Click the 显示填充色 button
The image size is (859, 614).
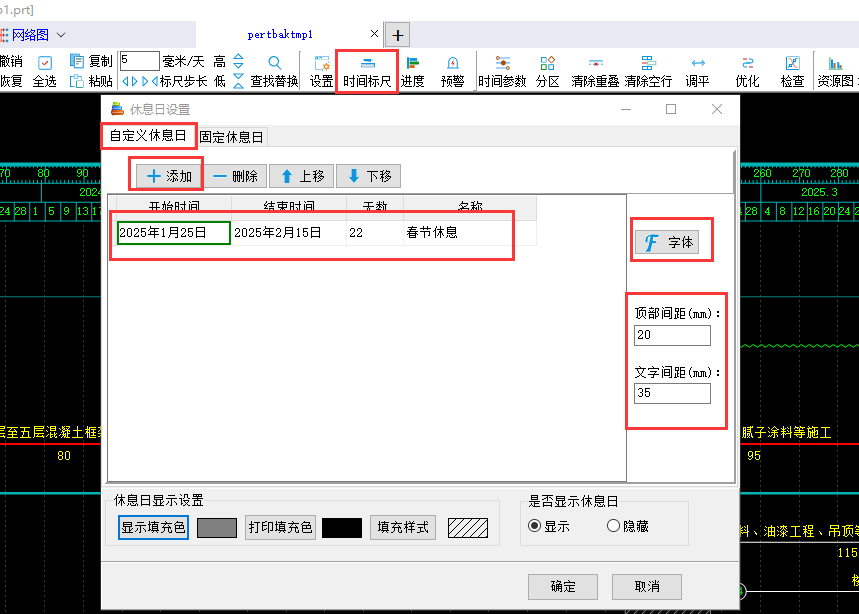click(153, 527)
